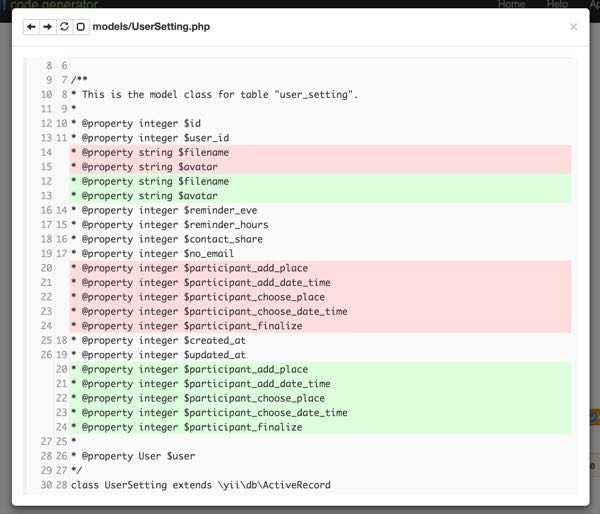Select the added '$participant_add_place' green line
Screen dimensions: 600x514
pyautogui.click(x=321, y=370)
